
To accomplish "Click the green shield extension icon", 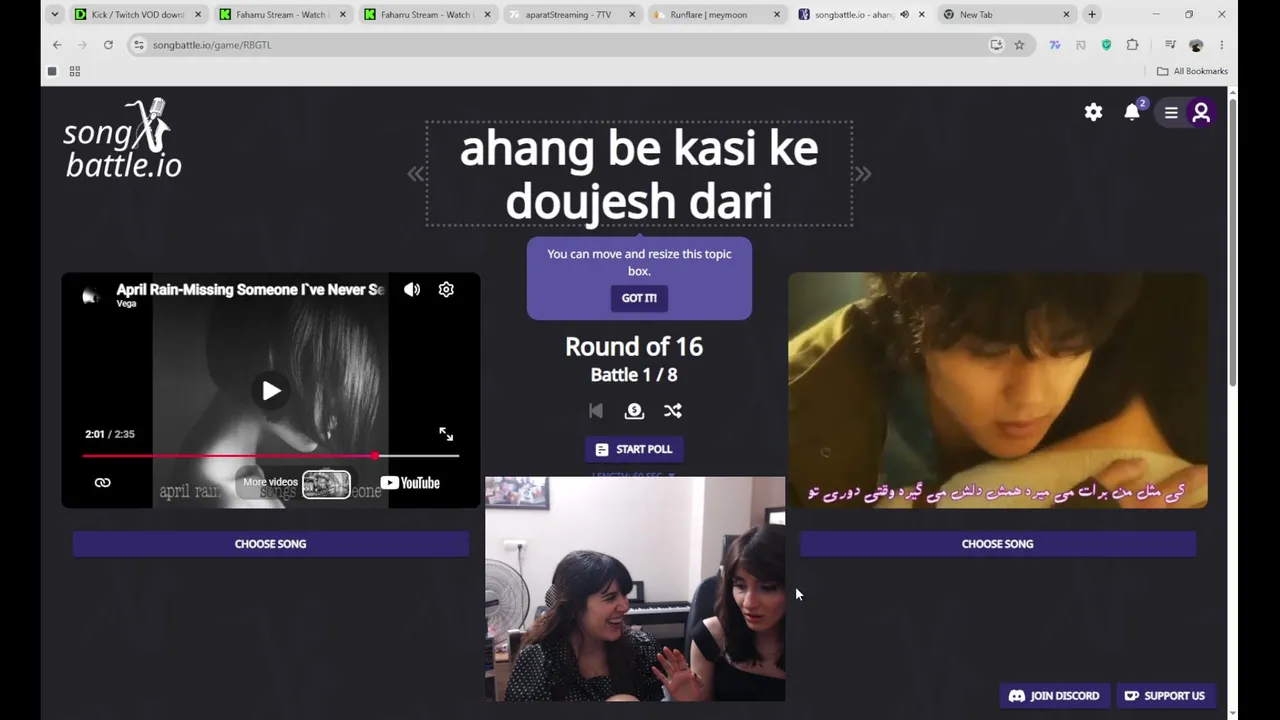I will point(1106,45).
